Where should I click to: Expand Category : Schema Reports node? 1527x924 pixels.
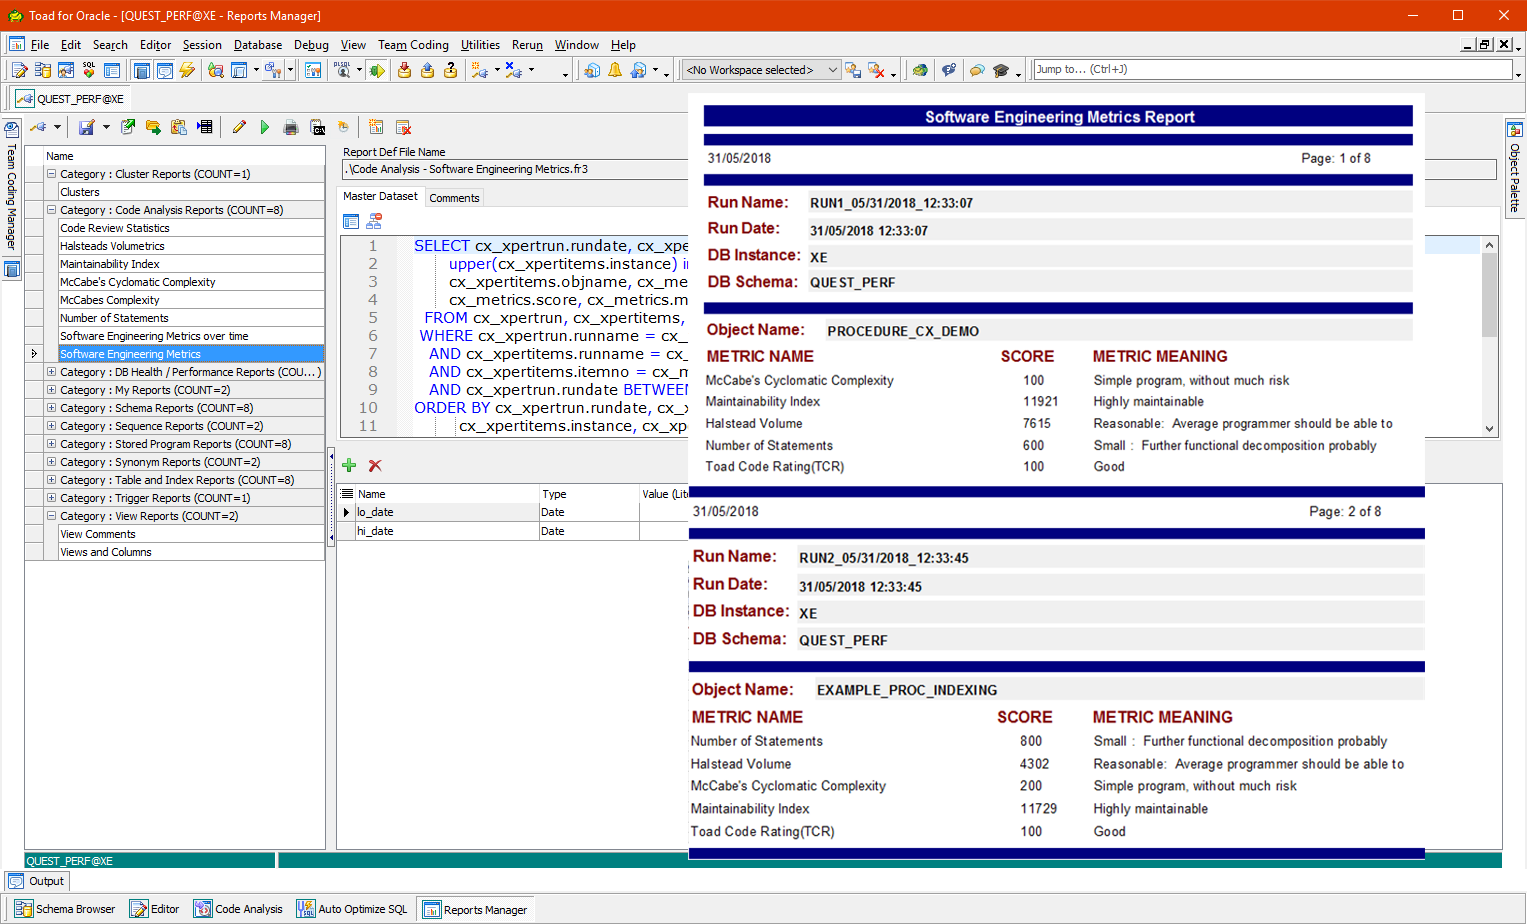(51, 408)
